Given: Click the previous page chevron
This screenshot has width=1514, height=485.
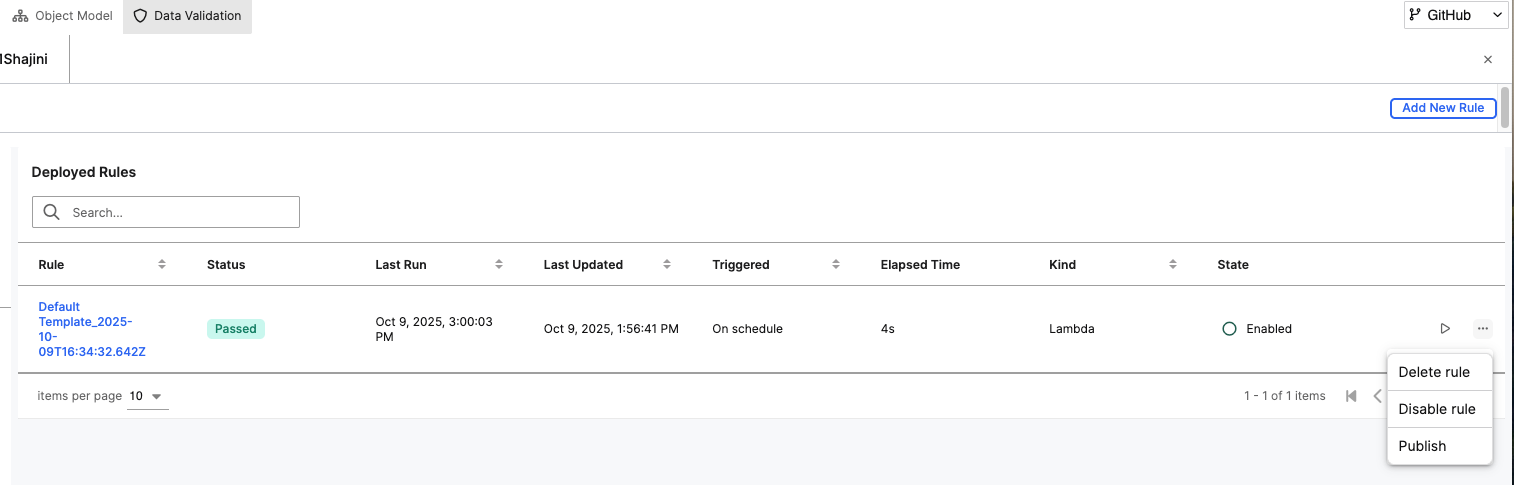Looking at the screenshot, I should click(1377, 396).
